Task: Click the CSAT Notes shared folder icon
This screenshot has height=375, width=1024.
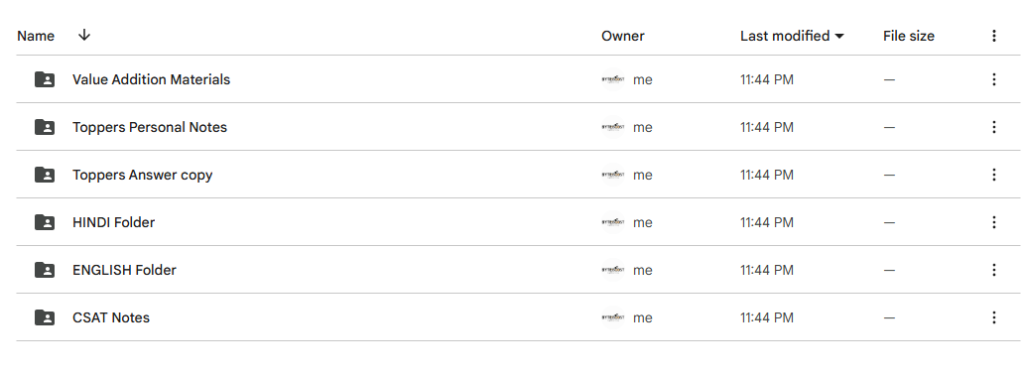Action: pyautogui.click(x=44, y=318)
